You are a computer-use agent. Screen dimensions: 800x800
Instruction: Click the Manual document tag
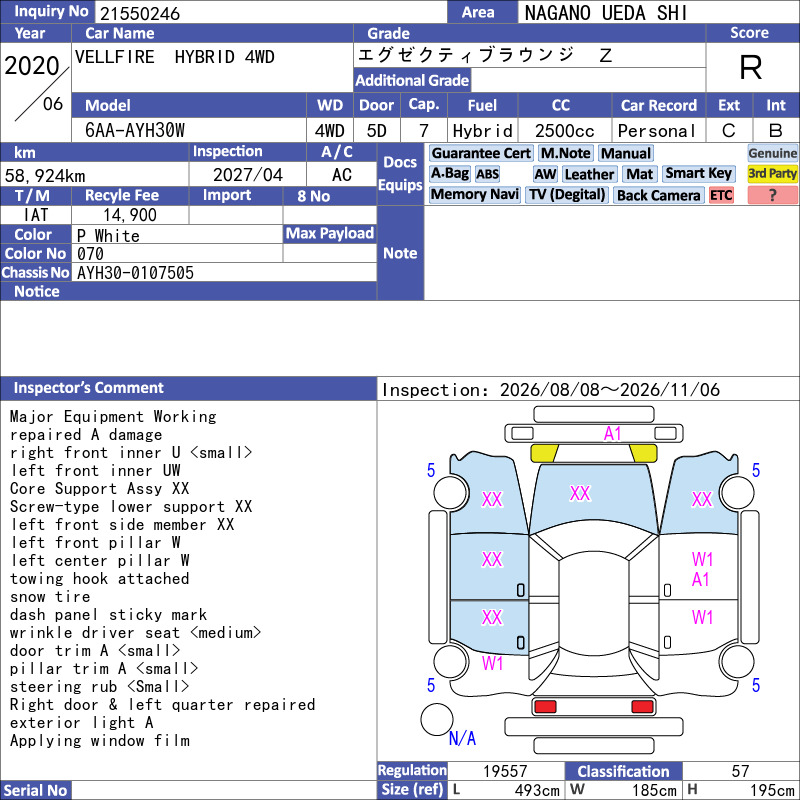(626, 153)
